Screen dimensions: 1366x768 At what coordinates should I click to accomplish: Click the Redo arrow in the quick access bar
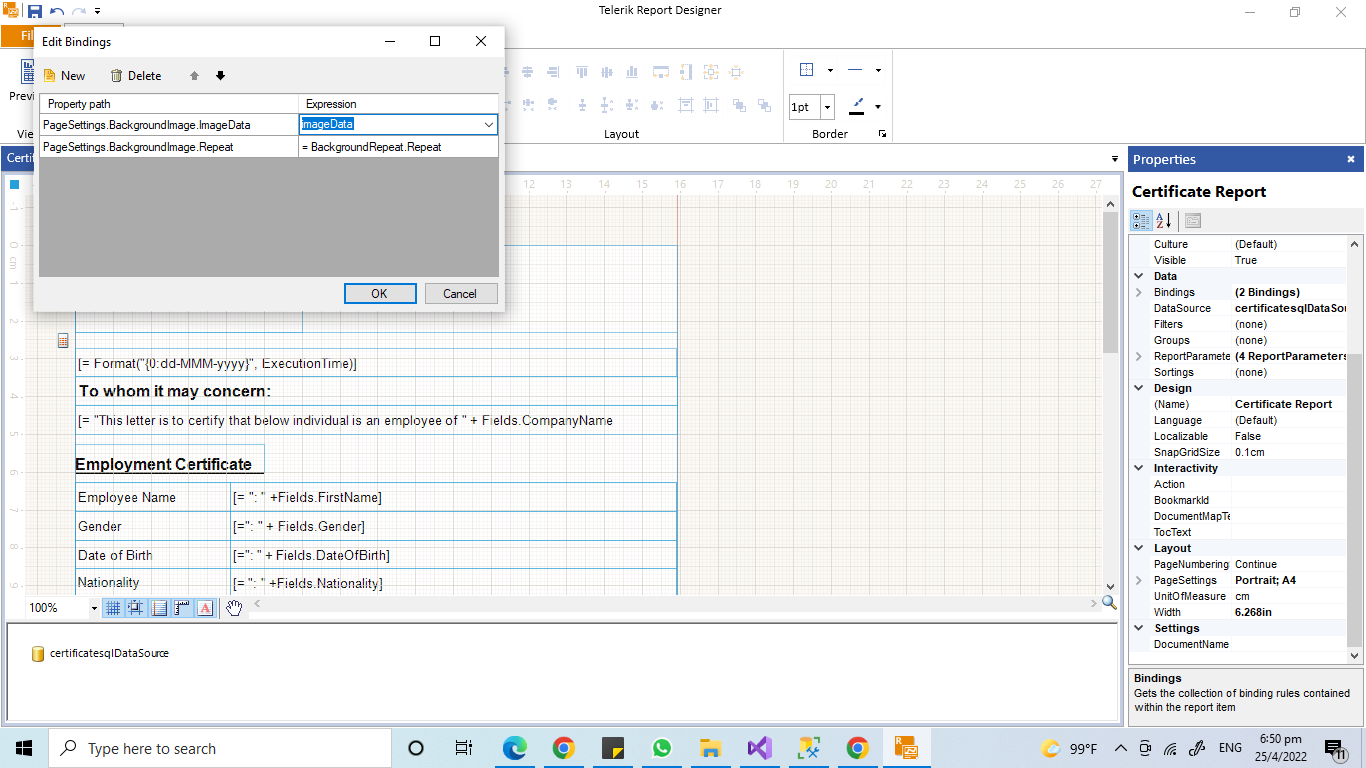(x=79, y=11)
